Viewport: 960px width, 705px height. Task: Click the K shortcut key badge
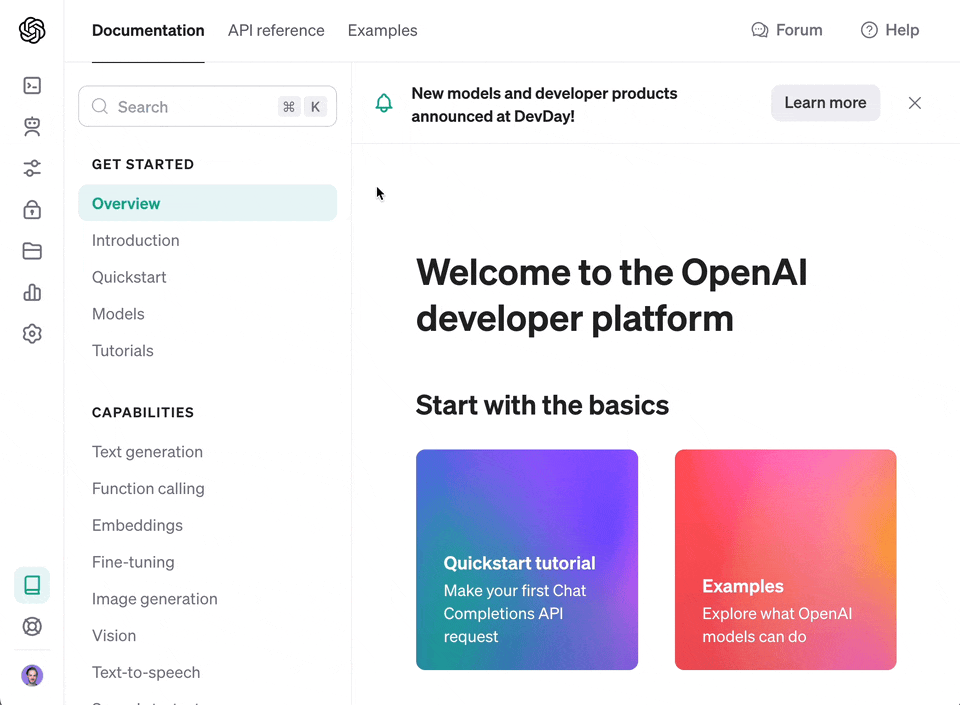tap(315, 106)
